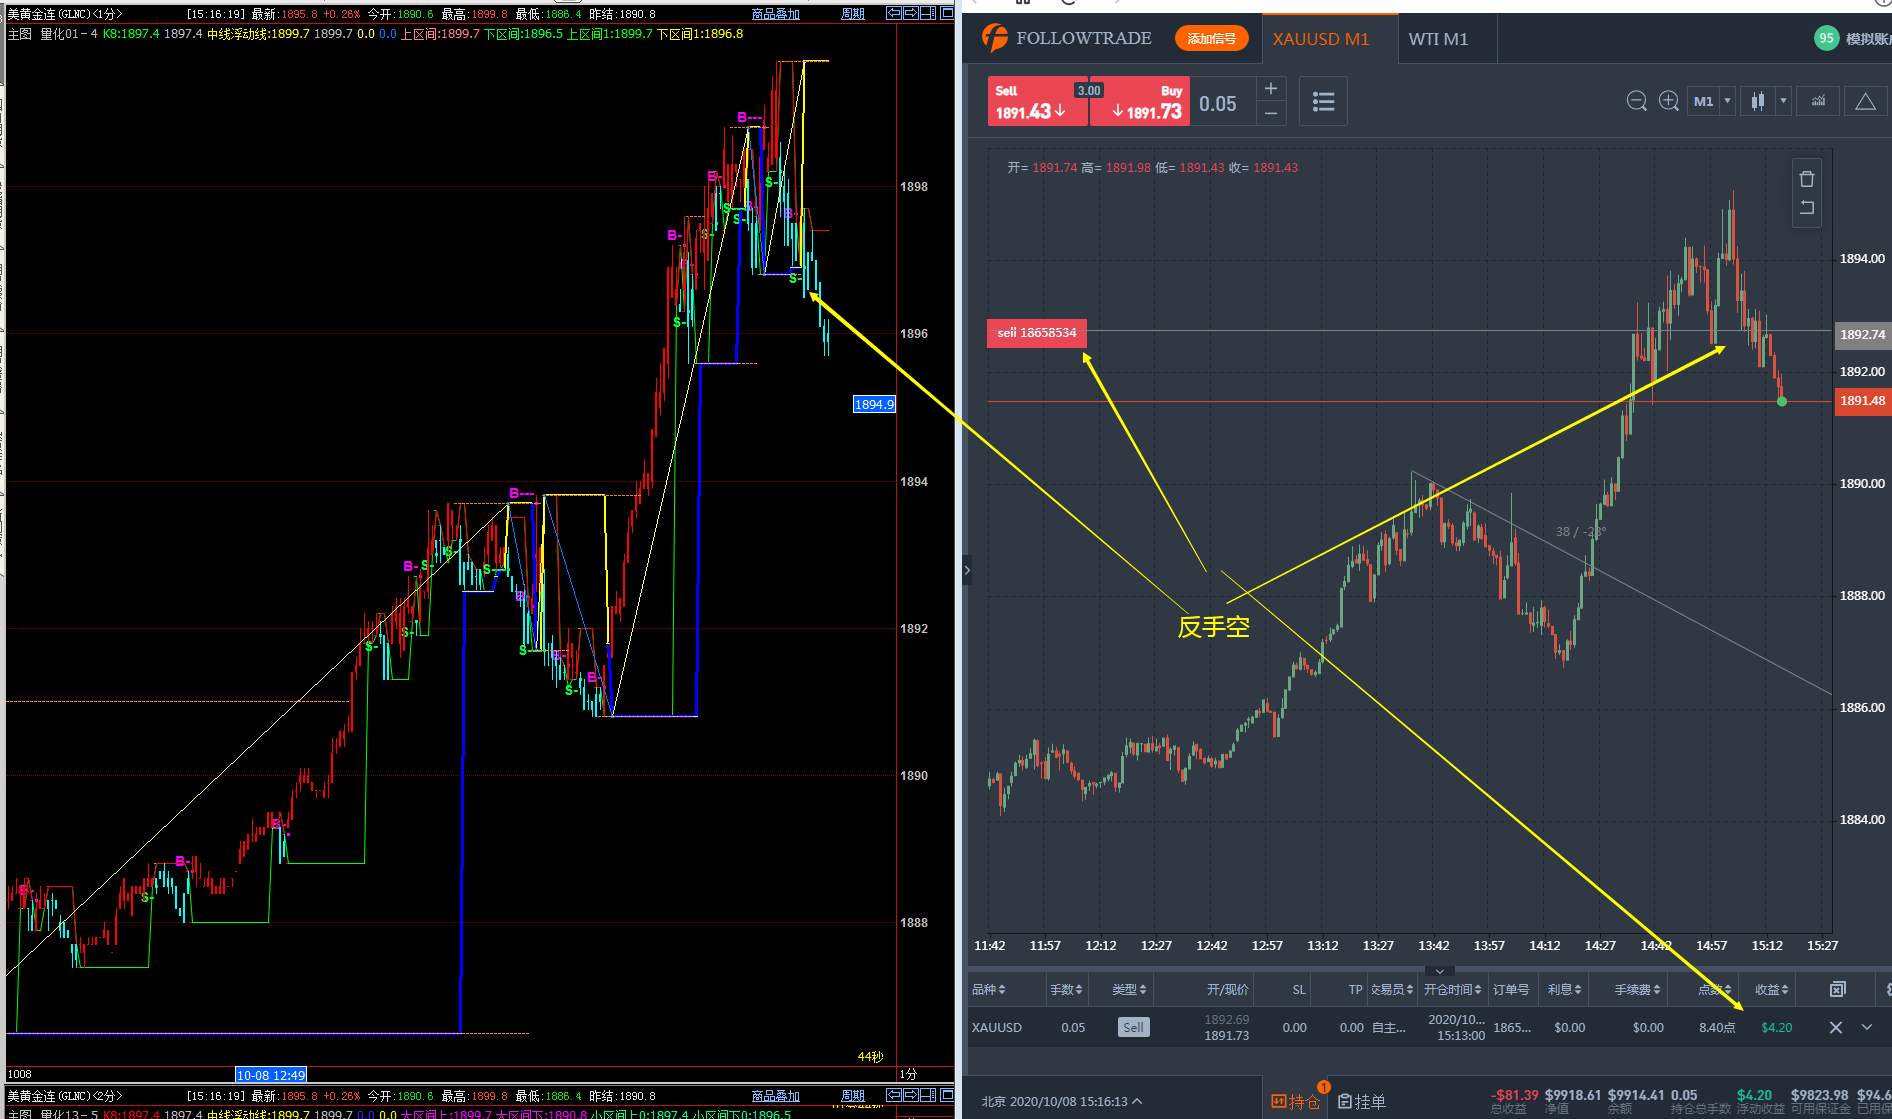Open the 持仓 positions tab
This screenshot has width=1892, height=1119.
[1295, 1101]
